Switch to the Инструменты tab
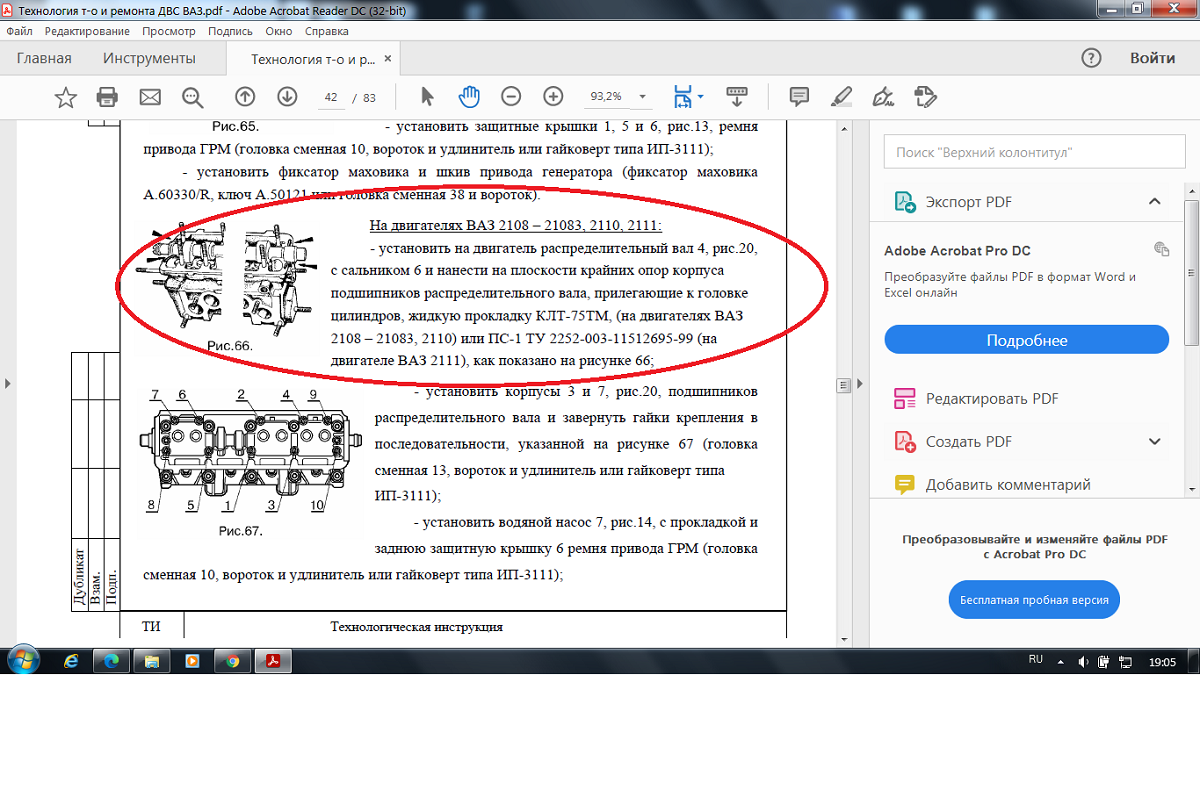This screenshot has height=790, width=1200. click(149, 58)
